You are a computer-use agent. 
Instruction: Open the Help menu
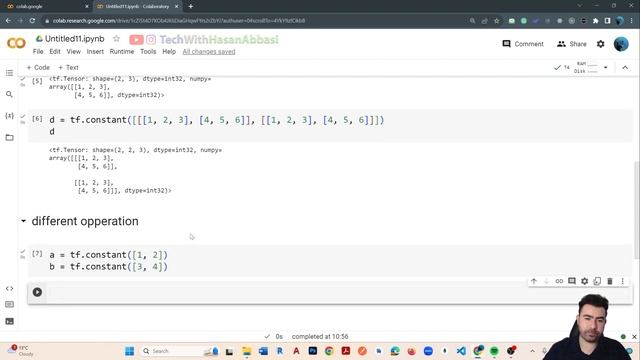pyautogui.click(x=169, y=51)
